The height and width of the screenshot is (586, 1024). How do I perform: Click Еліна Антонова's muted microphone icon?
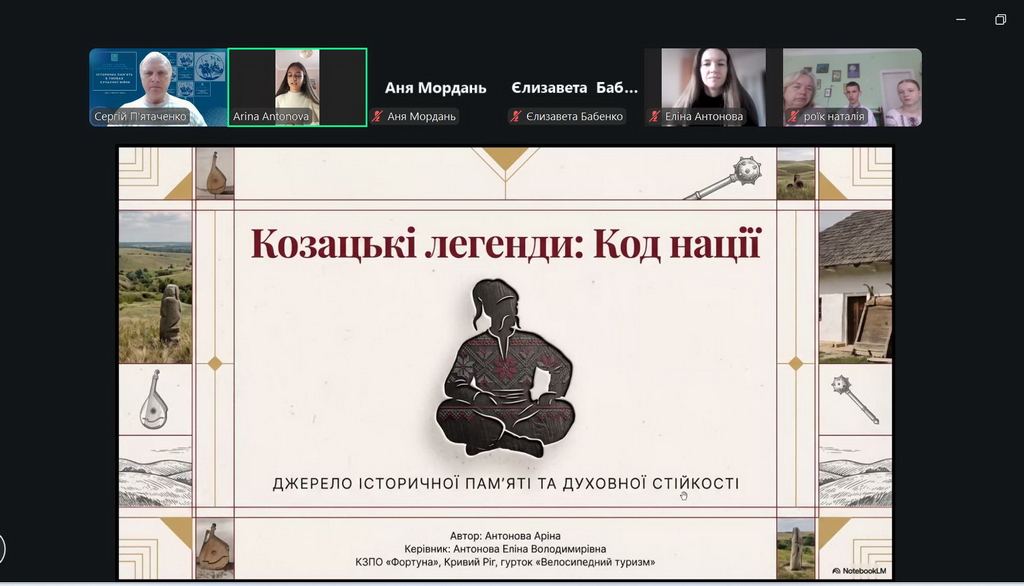[657, 117]
